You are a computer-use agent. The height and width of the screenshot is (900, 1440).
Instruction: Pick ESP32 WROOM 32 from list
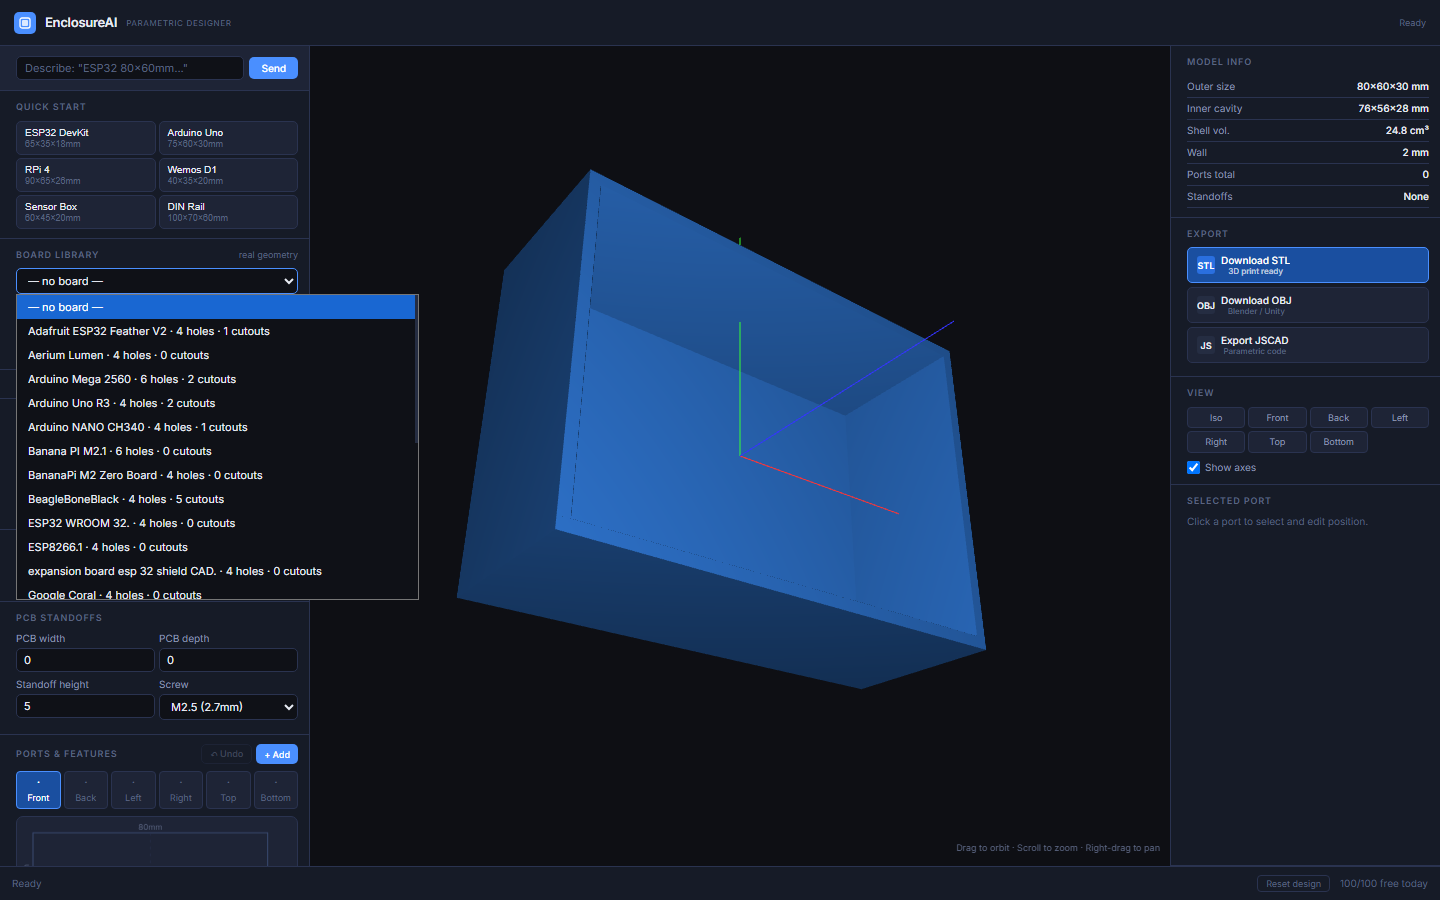(x=216, y=523)
